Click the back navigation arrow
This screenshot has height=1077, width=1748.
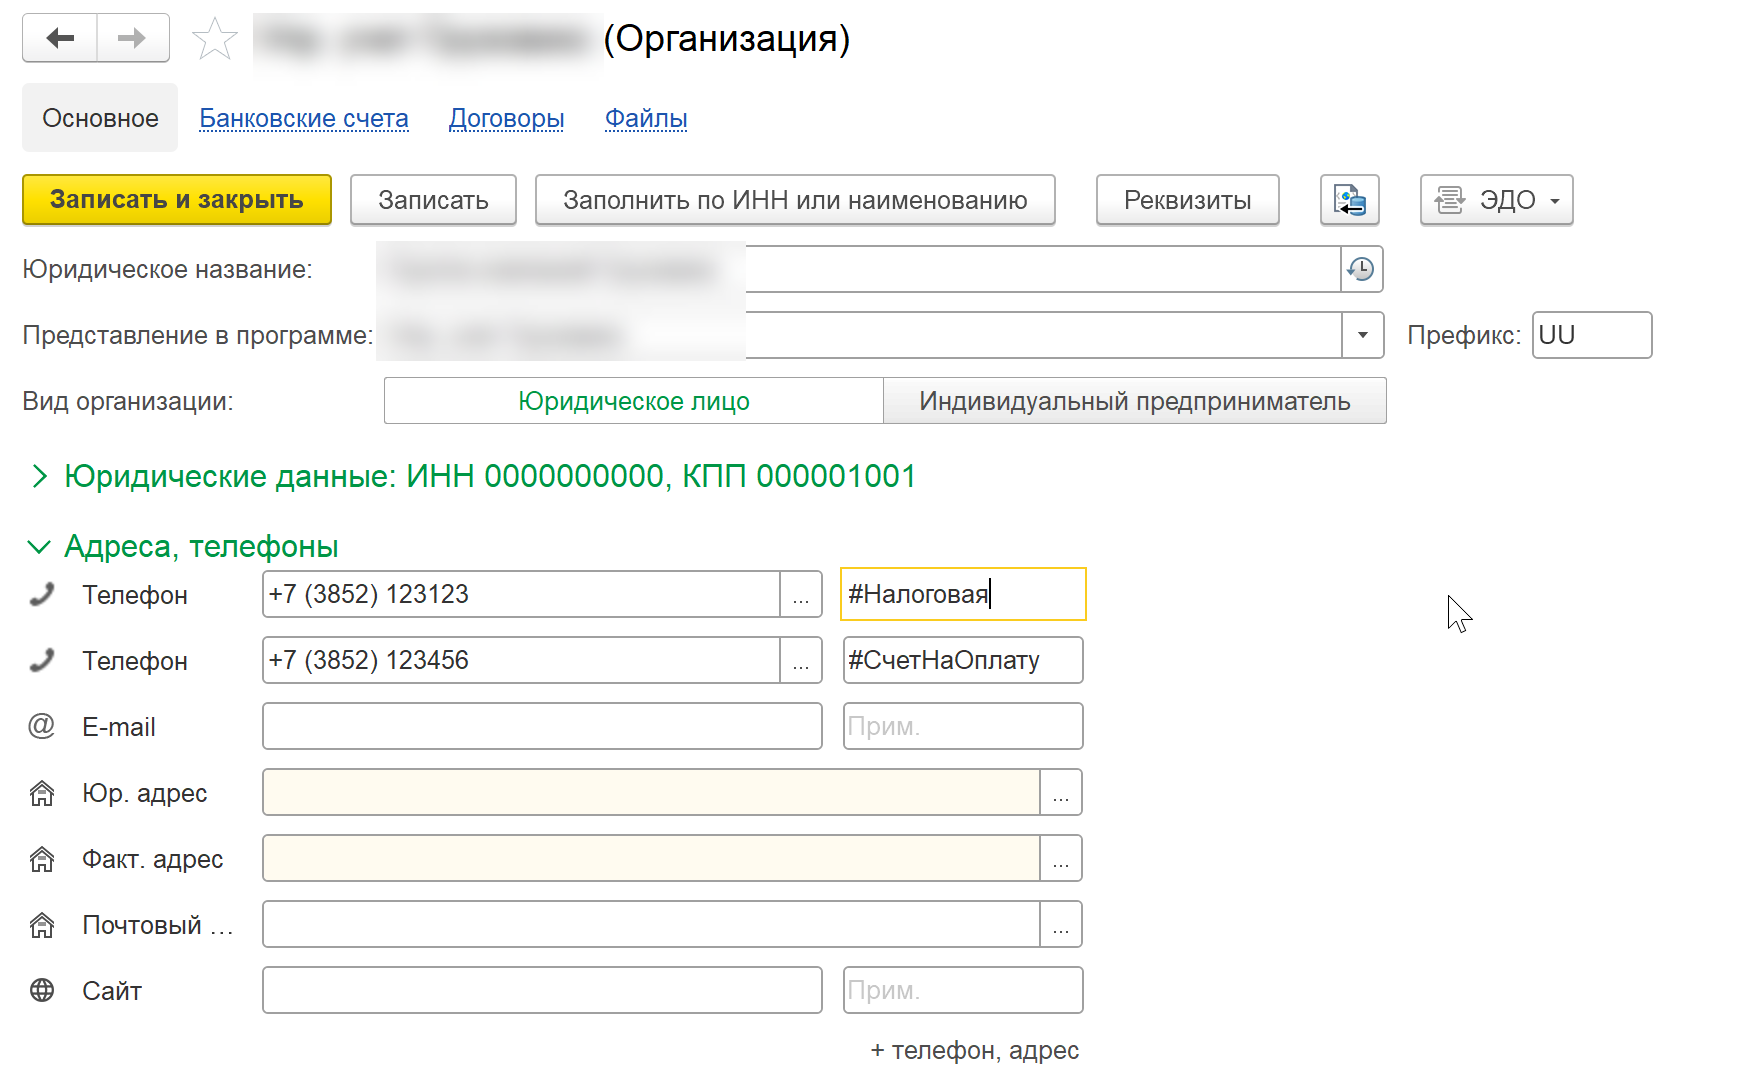60,39
